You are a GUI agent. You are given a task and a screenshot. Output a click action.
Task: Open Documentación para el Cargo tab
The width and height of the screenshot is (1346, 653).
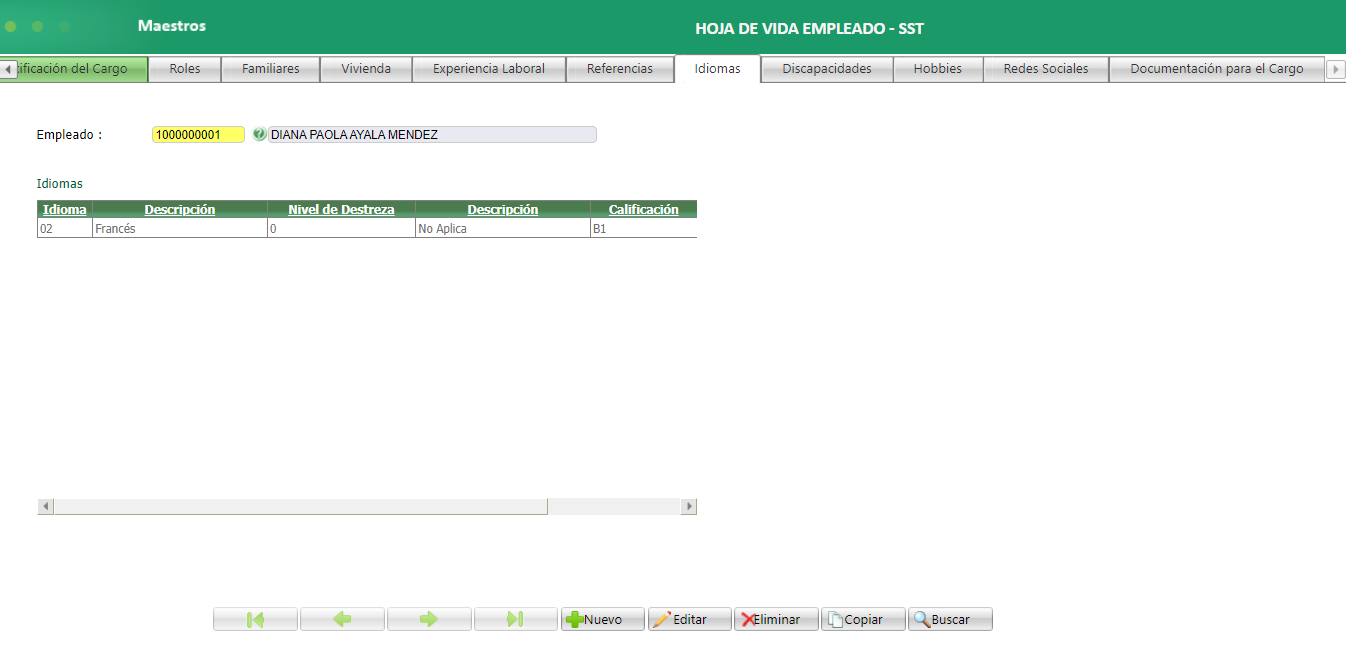[1217, 69]
